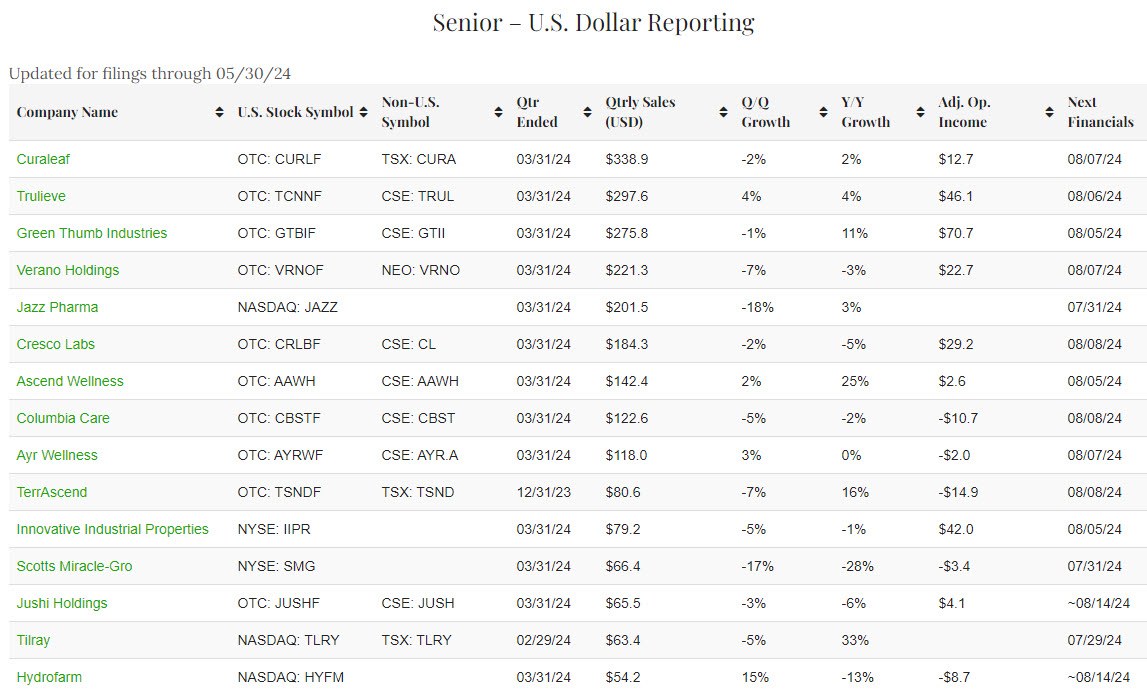
Task: Open Trulieve company page
Action: tap(41, 196)
